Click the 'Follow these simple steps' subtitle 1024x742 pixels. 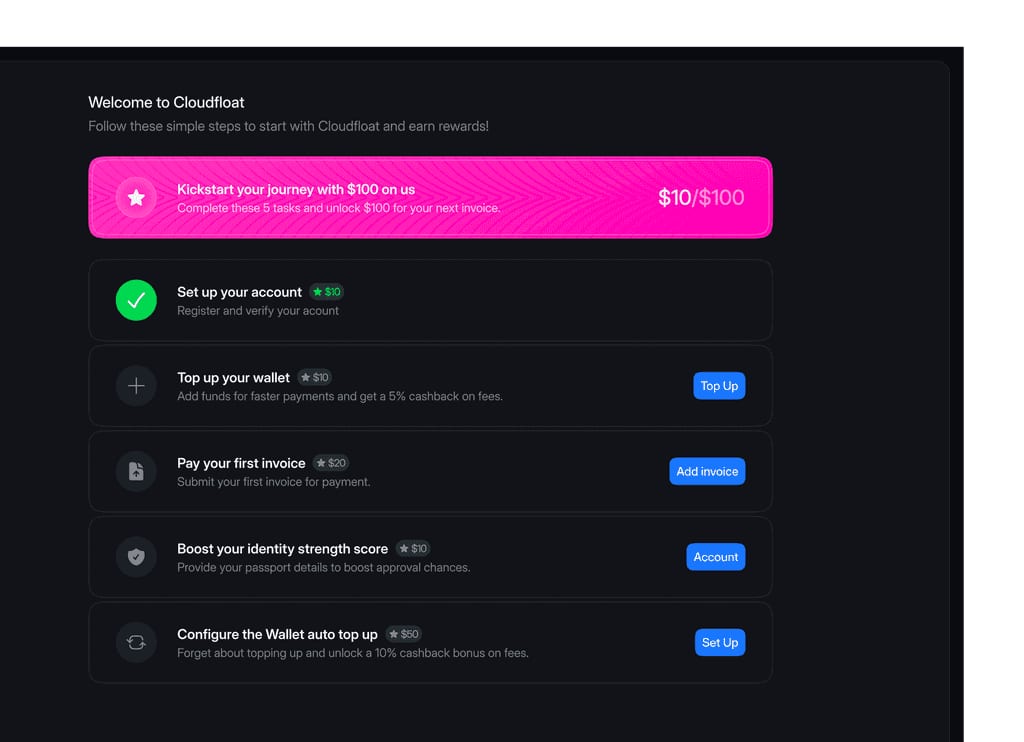(288, 126)
